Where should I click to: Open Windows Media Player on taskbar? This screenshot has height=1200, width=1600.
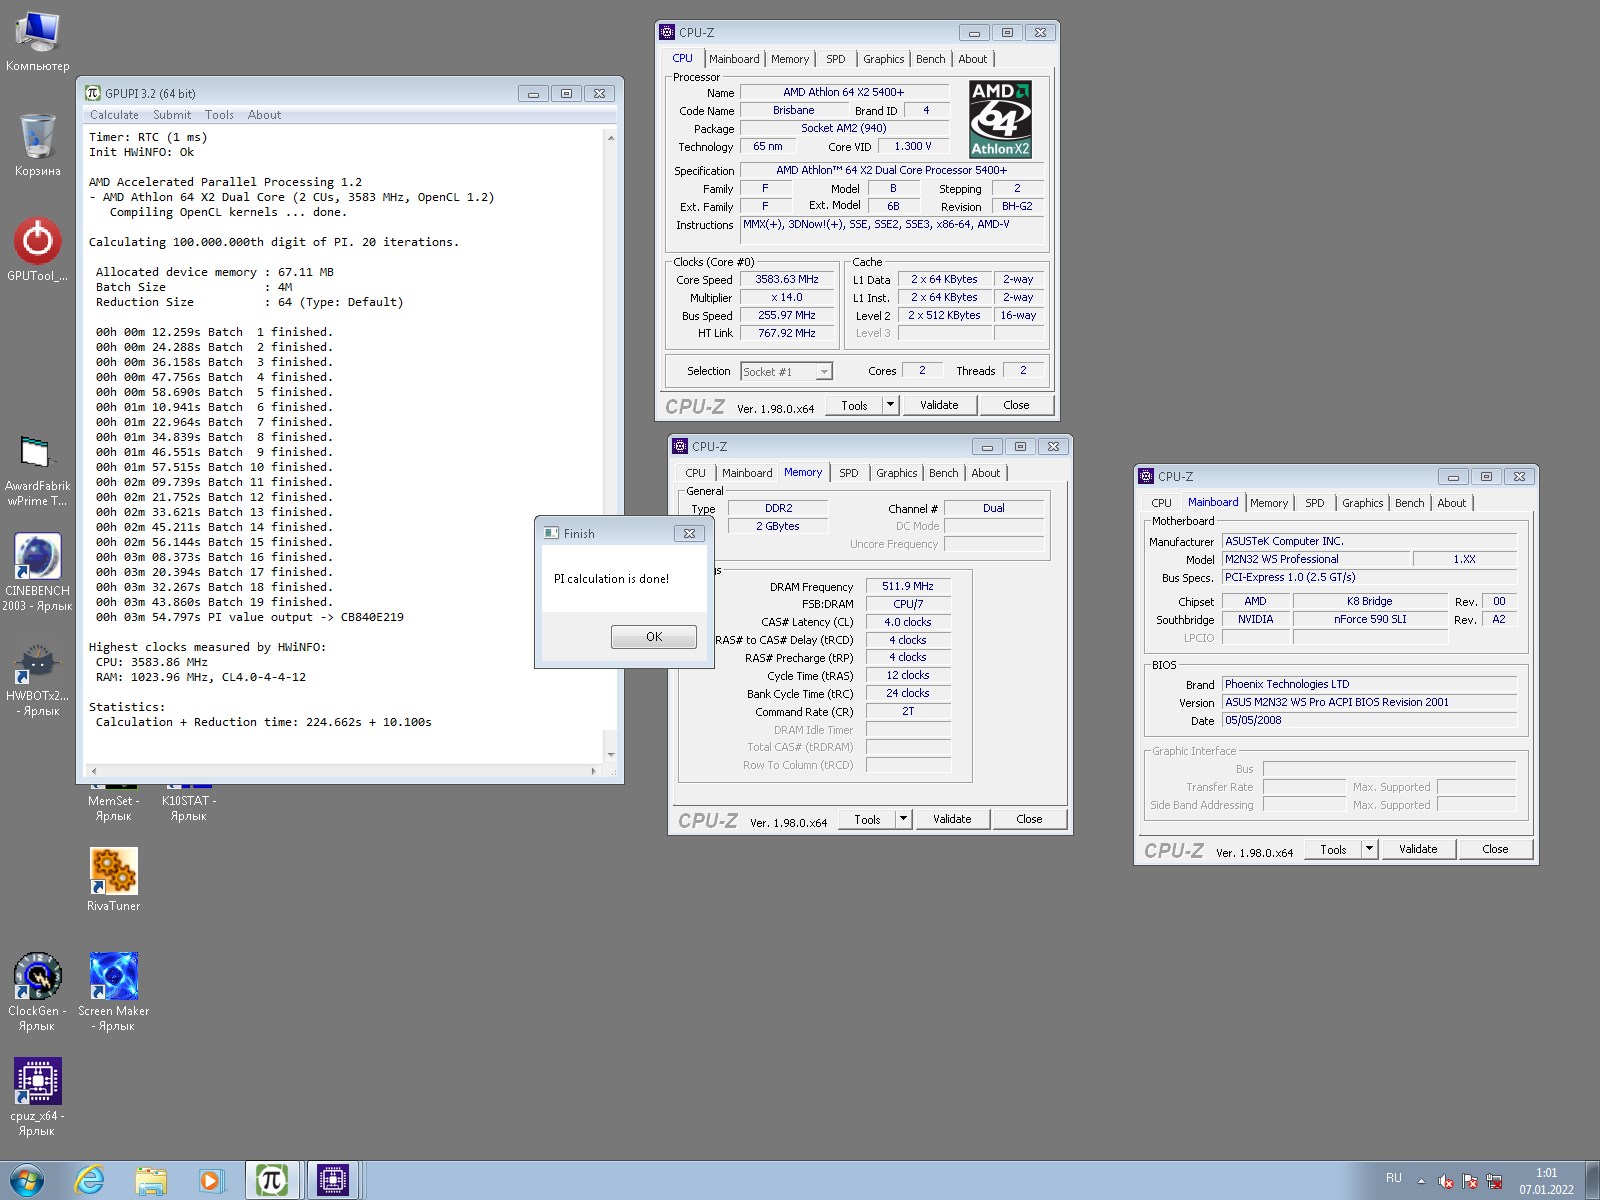(x=211, y=1180)
